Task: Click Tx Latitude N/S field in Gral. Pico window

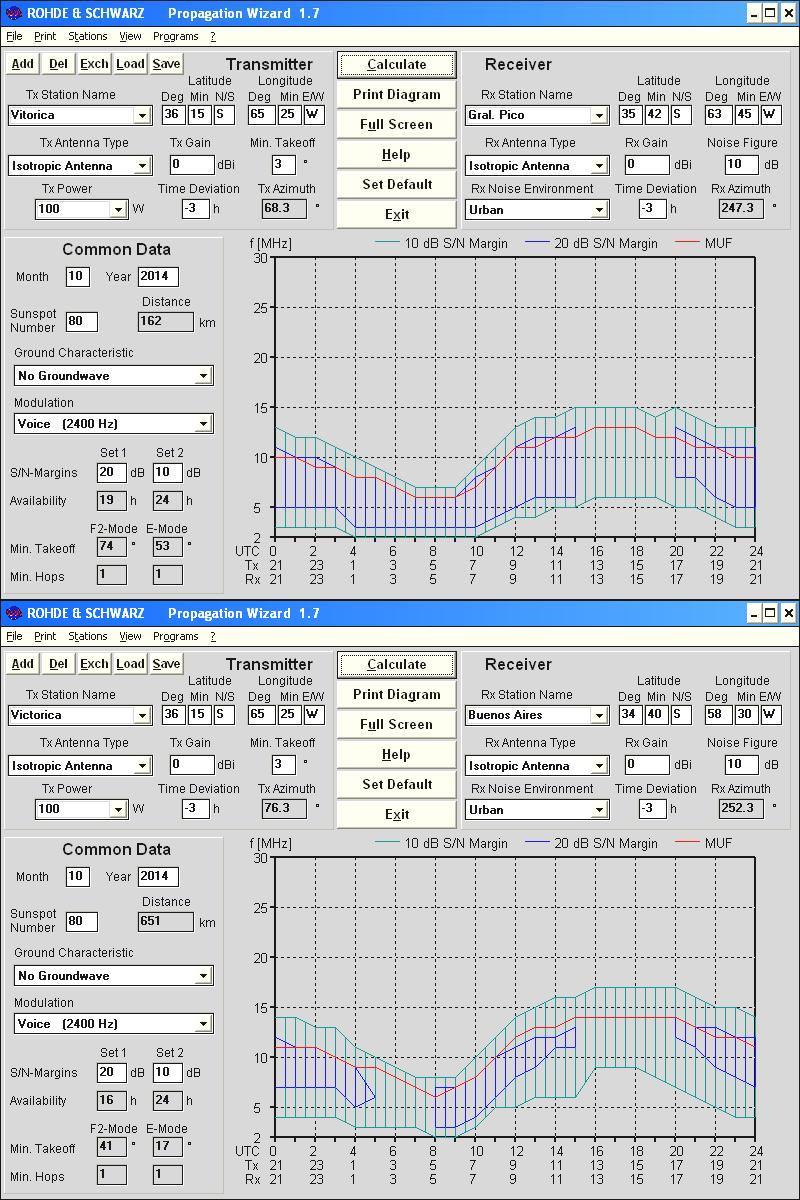Action: coord(224,114)
